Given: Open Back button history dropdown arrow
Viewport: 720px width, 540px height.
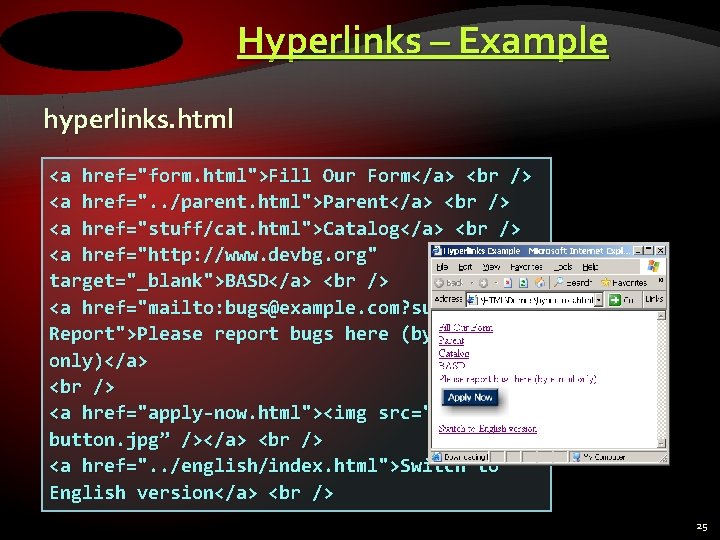Looking at the screenshot, I should click(472, 283).
